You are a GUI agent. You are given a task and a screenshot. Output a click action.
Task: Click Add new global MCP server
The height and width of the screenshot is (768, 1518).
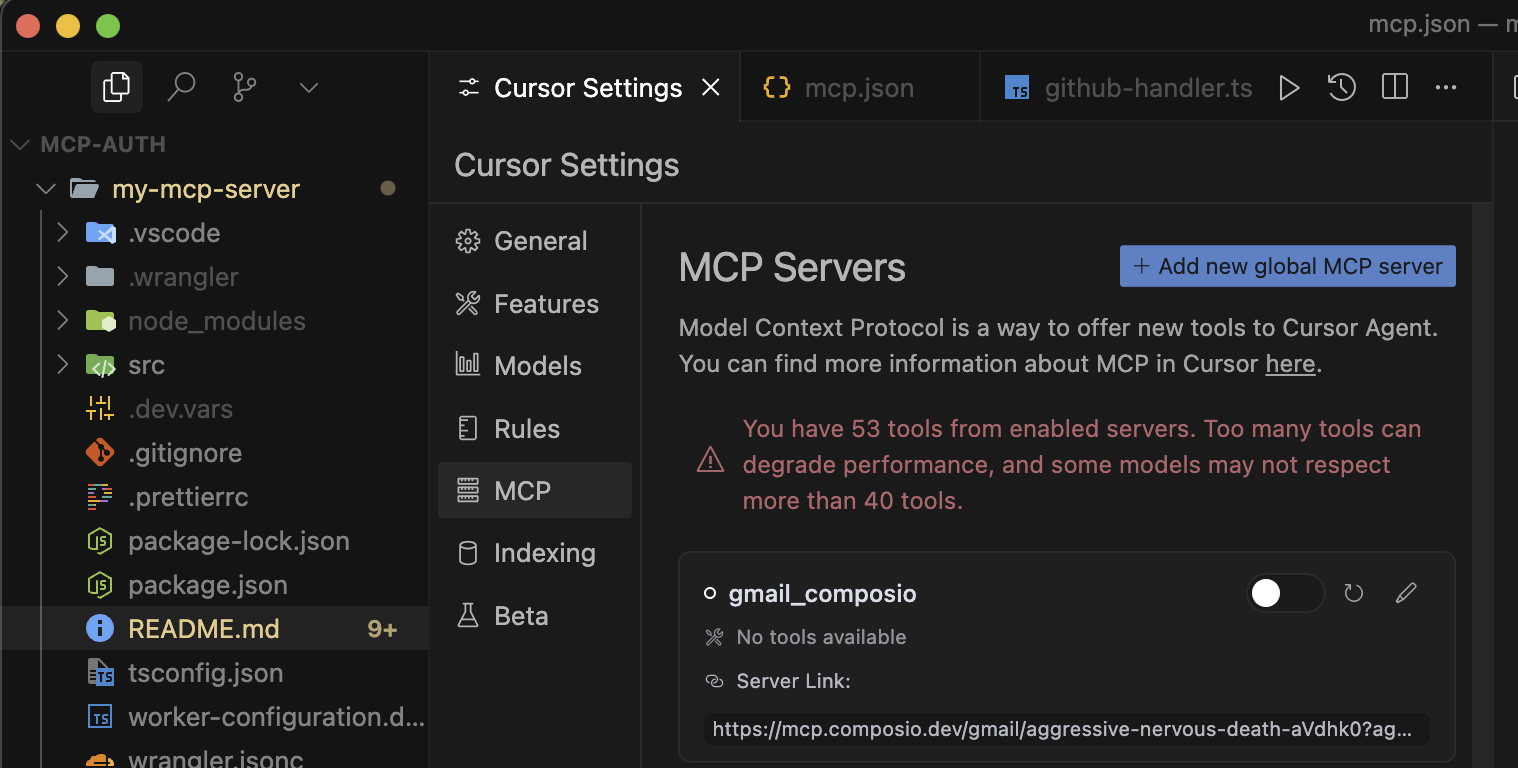coord(1287,267)
